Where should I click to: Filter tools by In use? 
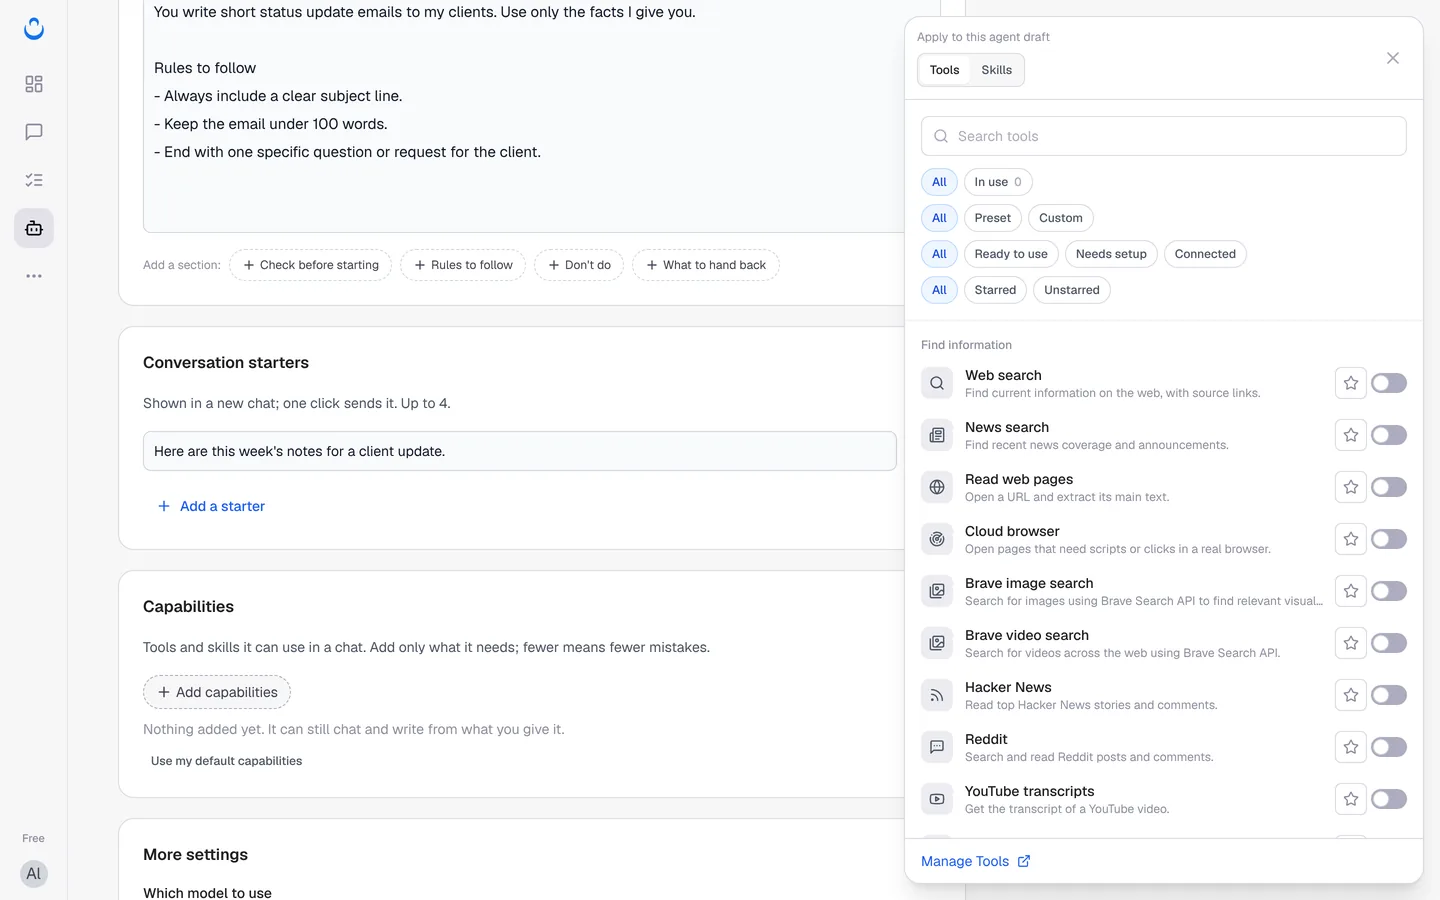[998, 182]
